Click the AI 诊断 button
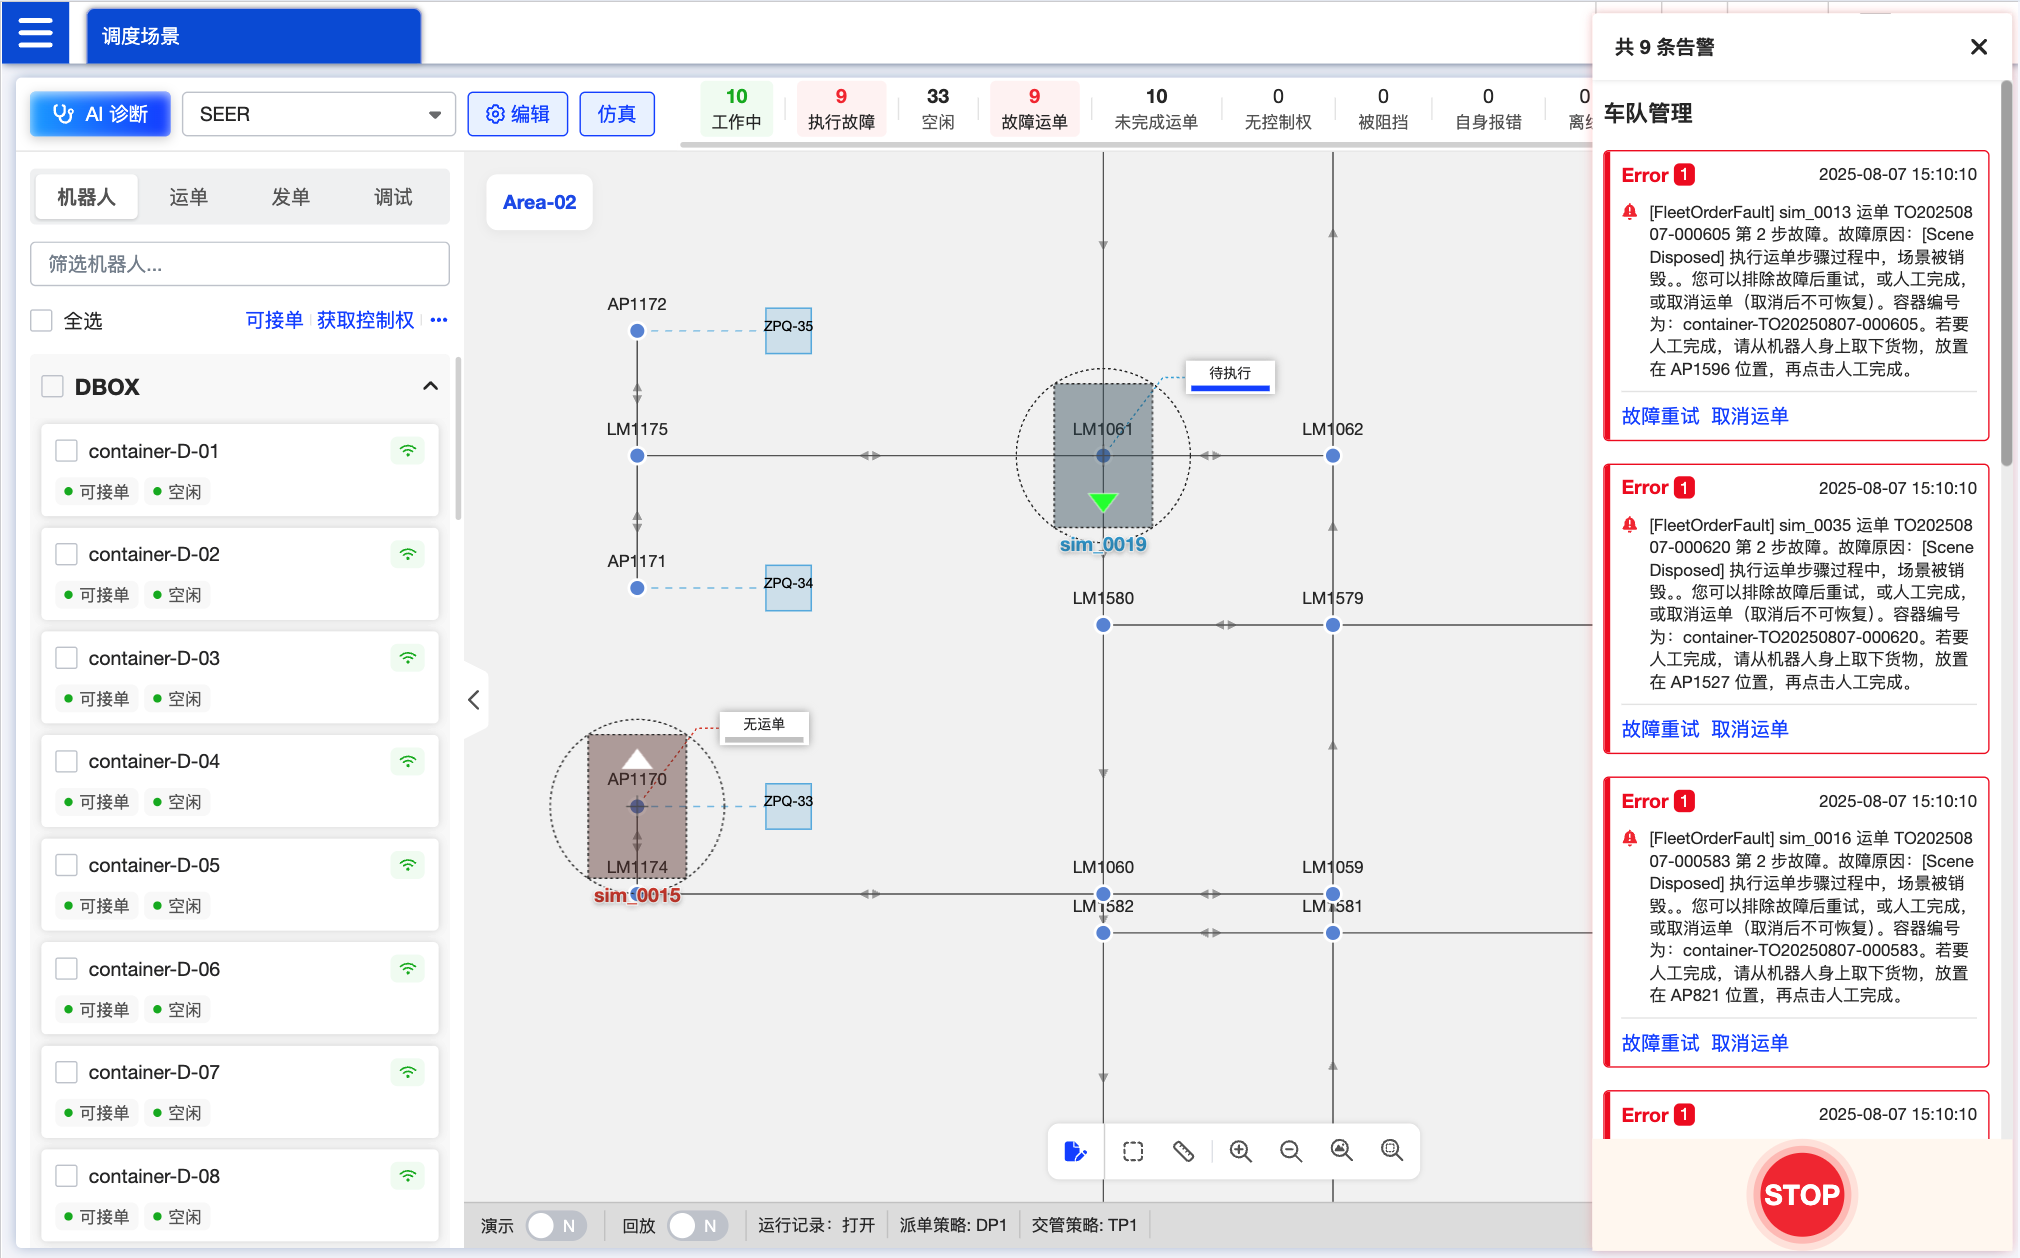2020x1258 pixels. pyautogui.click(x=100, y=114)
